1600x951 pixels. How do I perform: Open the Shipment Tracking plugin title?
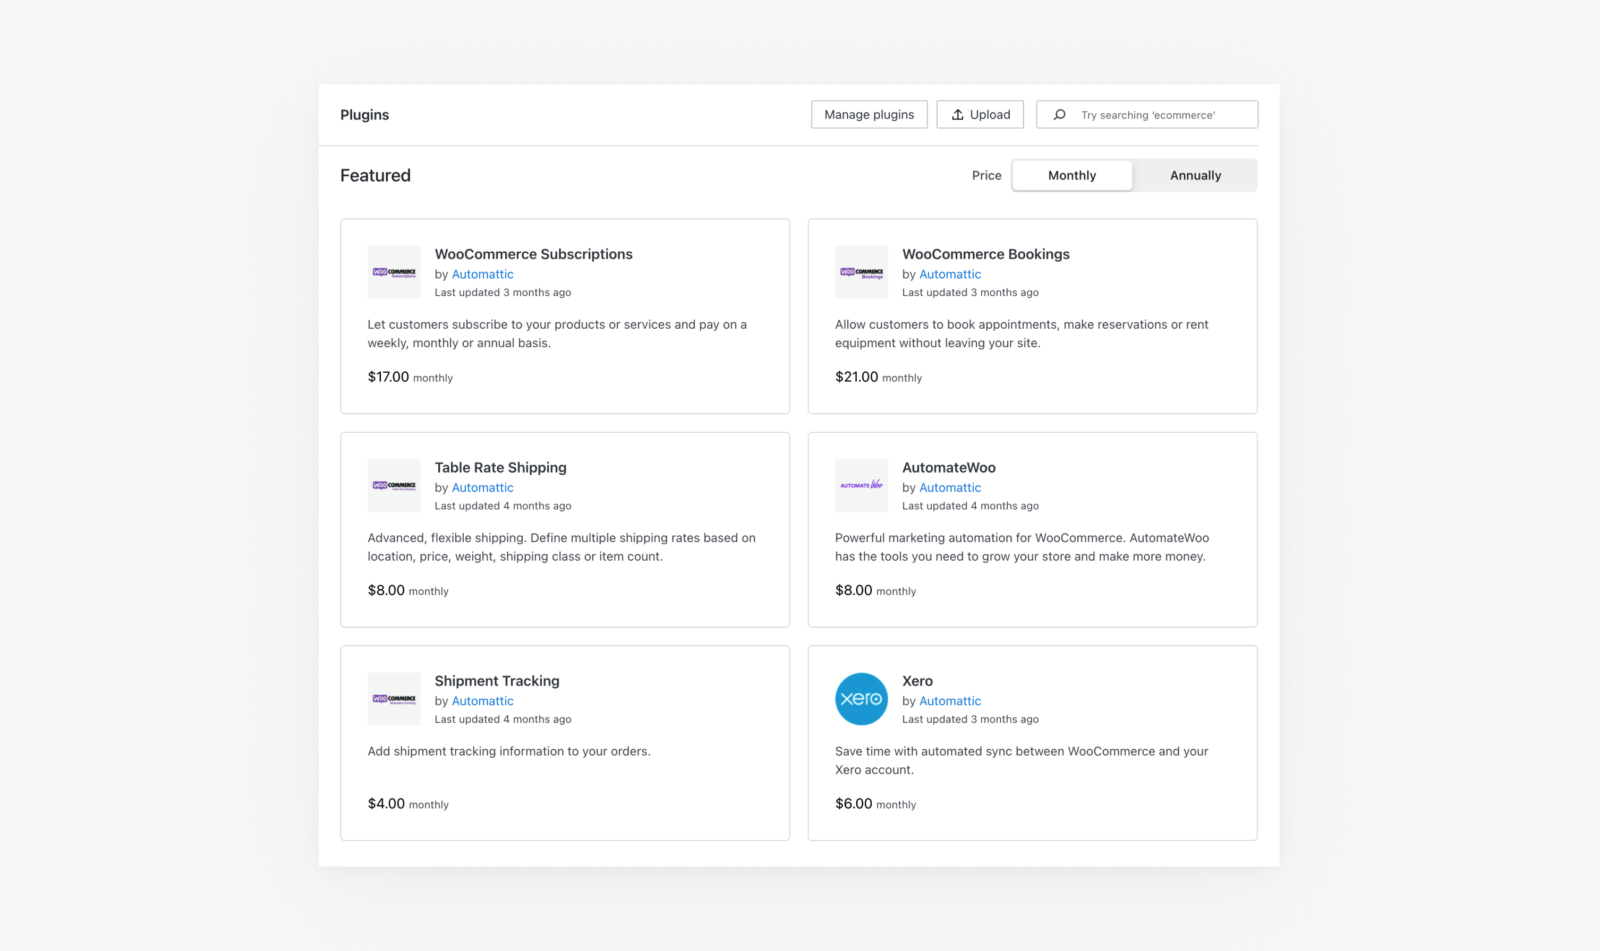coord(497,681)
